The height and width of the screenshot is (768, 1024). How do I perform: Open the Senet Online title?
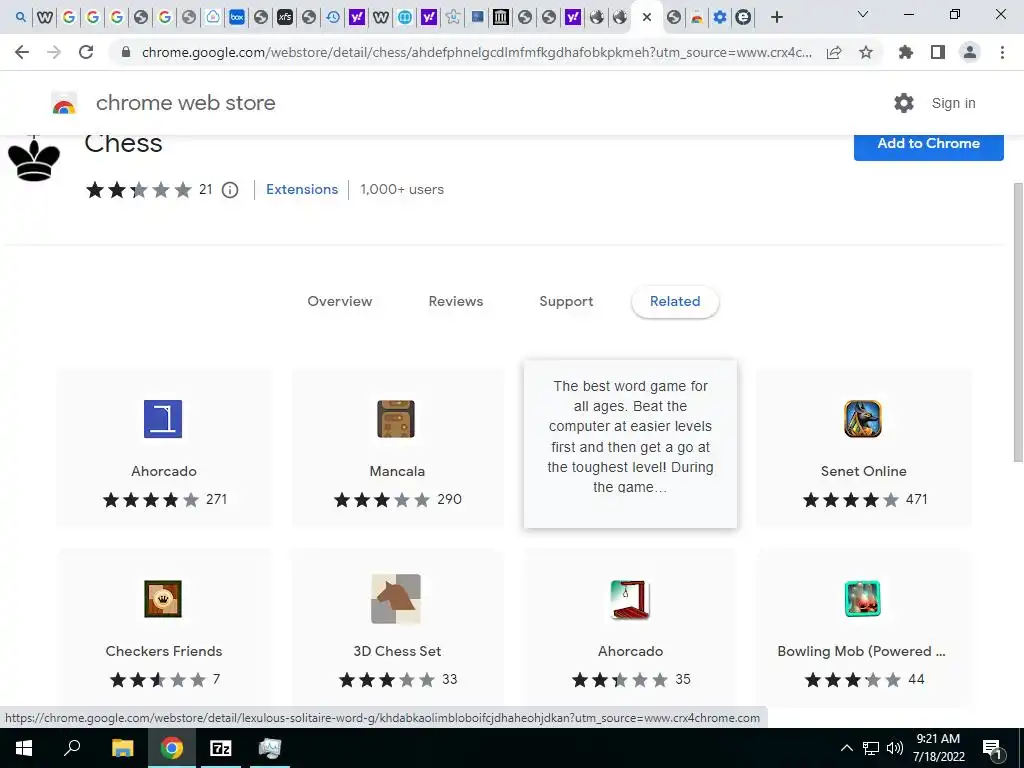pyautogui.click(x=863, y=472)
